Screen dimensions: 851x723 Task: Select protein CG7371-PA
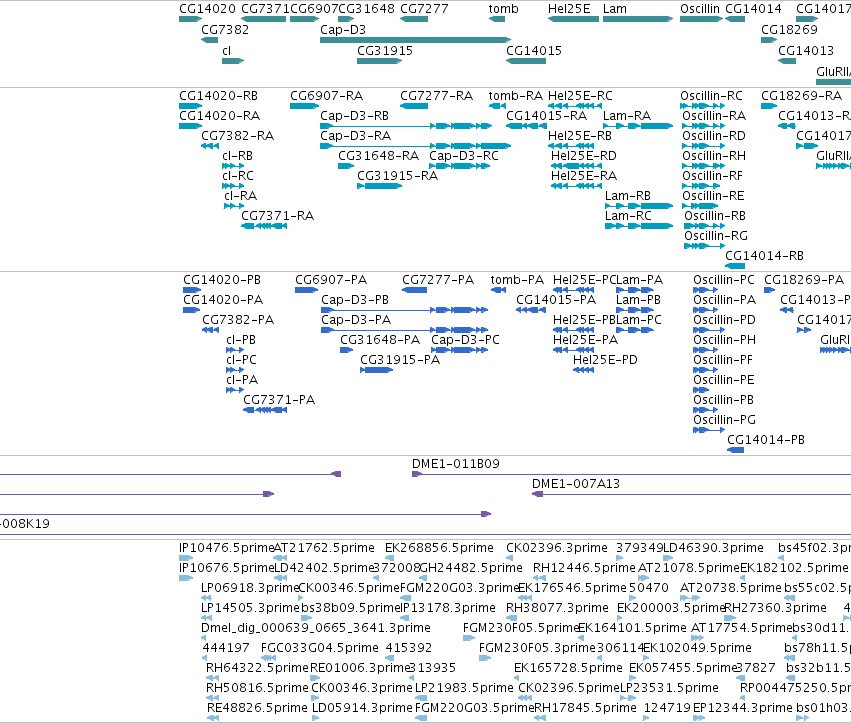tap(279, 400)
